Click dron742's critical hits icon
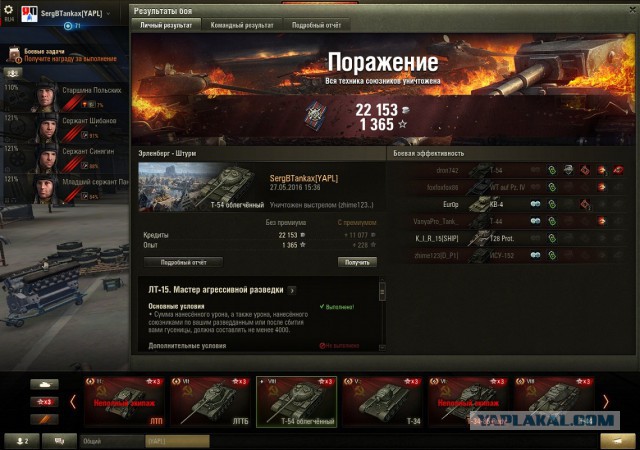 pyautogui.click(x=585, y=170)
